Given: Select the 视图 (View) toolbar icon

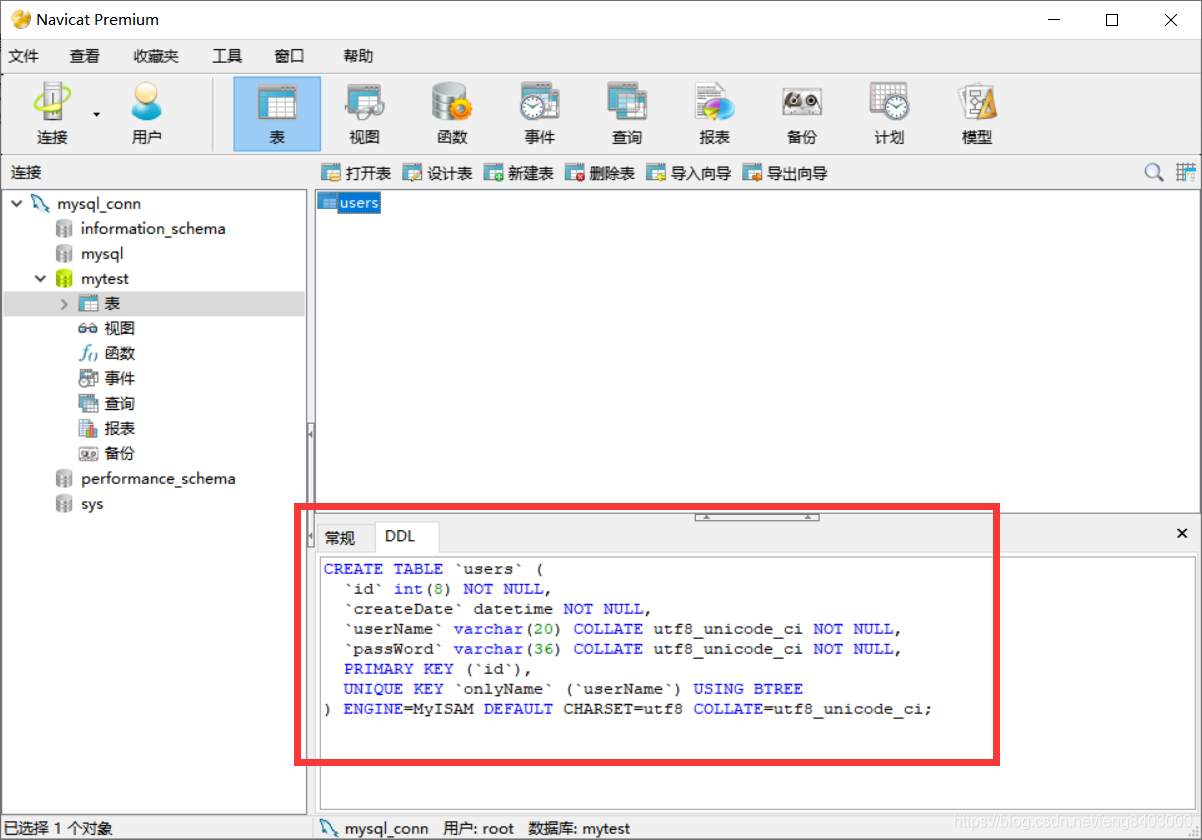Looking at the screenshot, I should [364, 113].
